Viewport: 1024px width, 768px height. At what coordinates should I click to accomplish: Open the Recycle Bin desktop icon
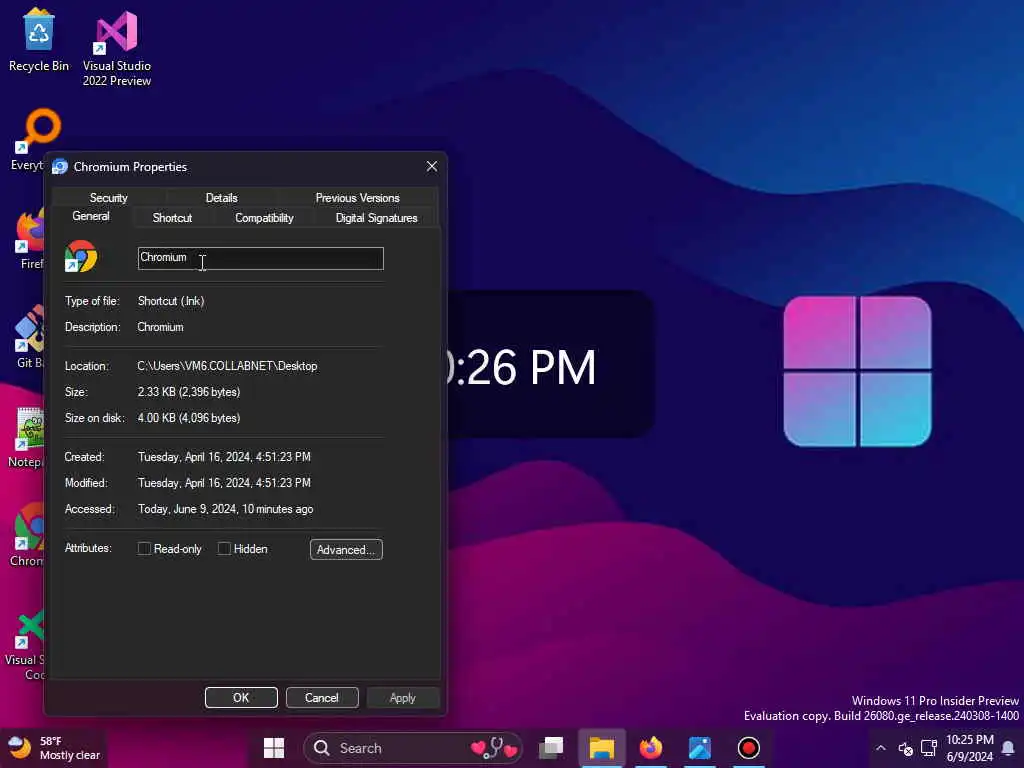(39, 39)
